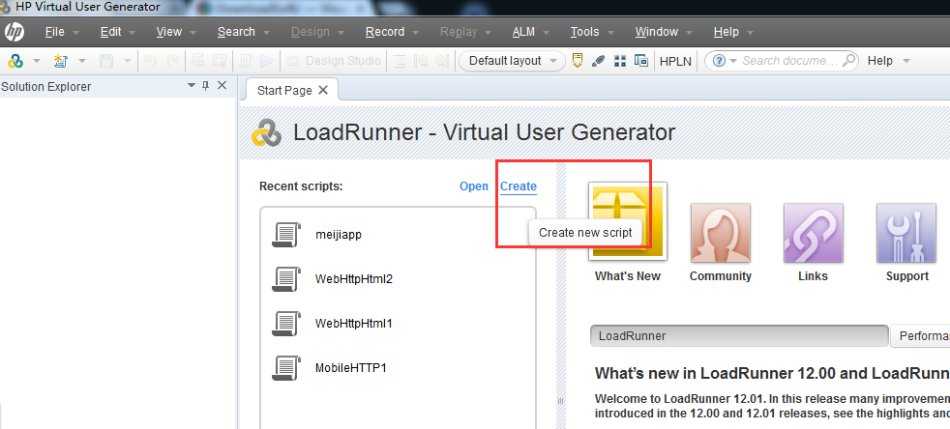Click the What's New label under the tile
This screenshot has width=950, height=429.
[628, 276]
